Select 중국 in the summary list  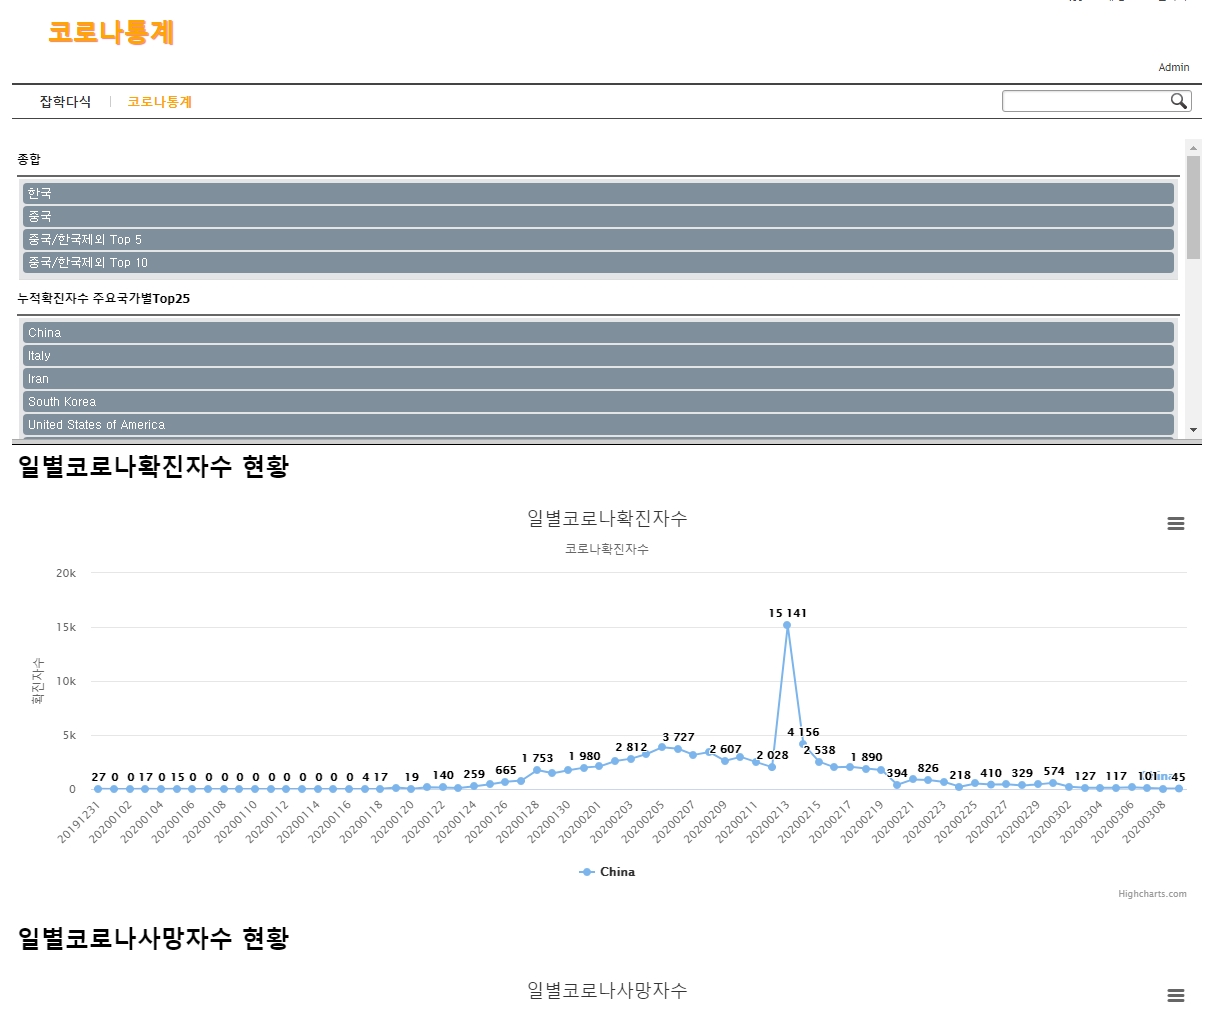598,216
